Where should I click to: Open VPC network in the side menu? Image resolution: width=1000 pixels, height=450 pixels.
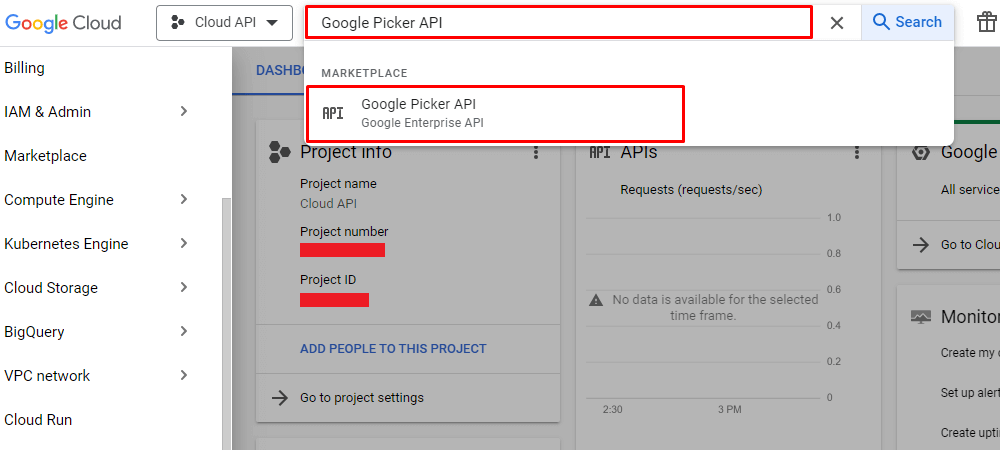coord(47,375)
